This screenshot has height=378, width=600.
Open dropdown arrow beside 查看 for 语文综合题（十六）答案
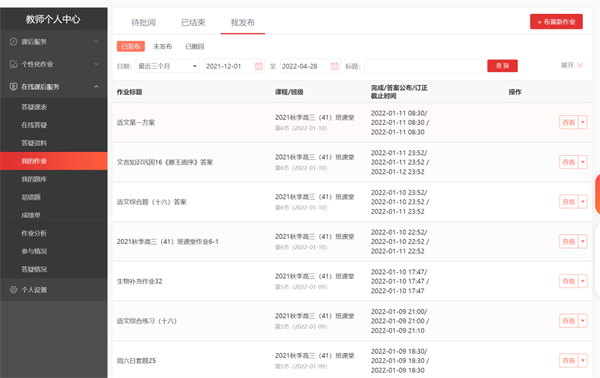point(583,202)
